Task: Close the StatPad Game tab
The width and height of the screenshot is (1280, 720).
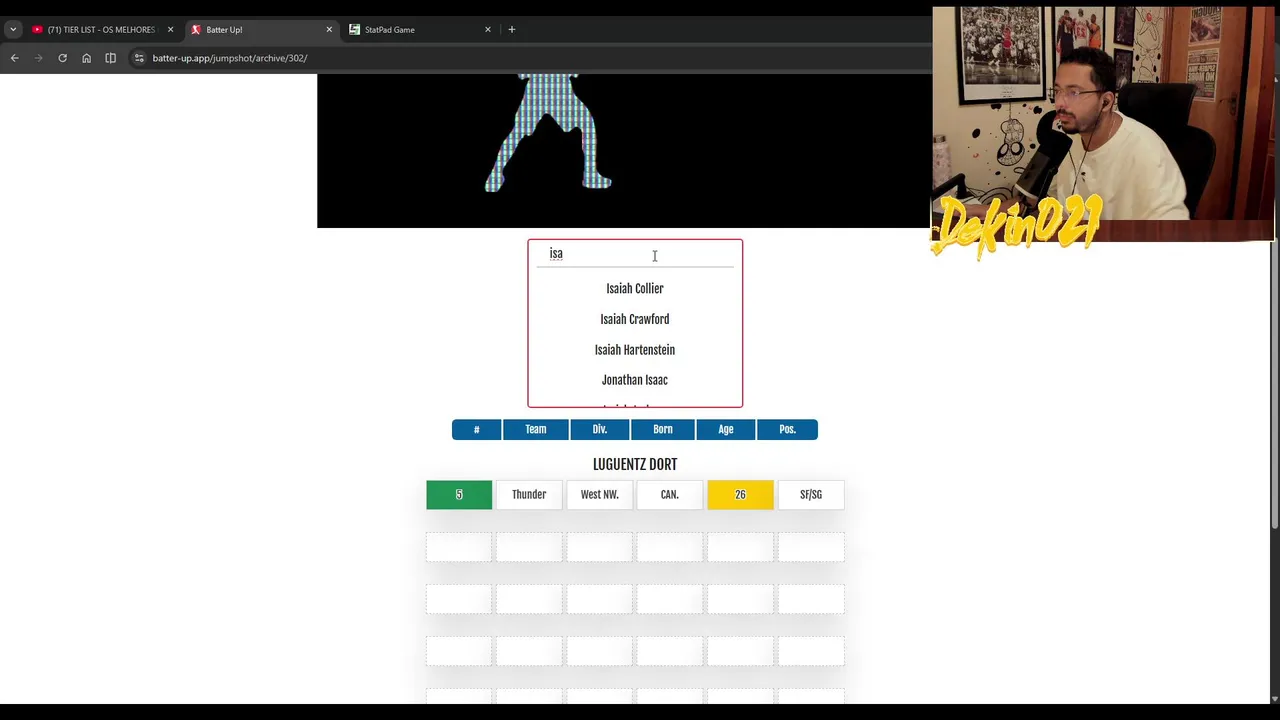Action: coord(488,30)
